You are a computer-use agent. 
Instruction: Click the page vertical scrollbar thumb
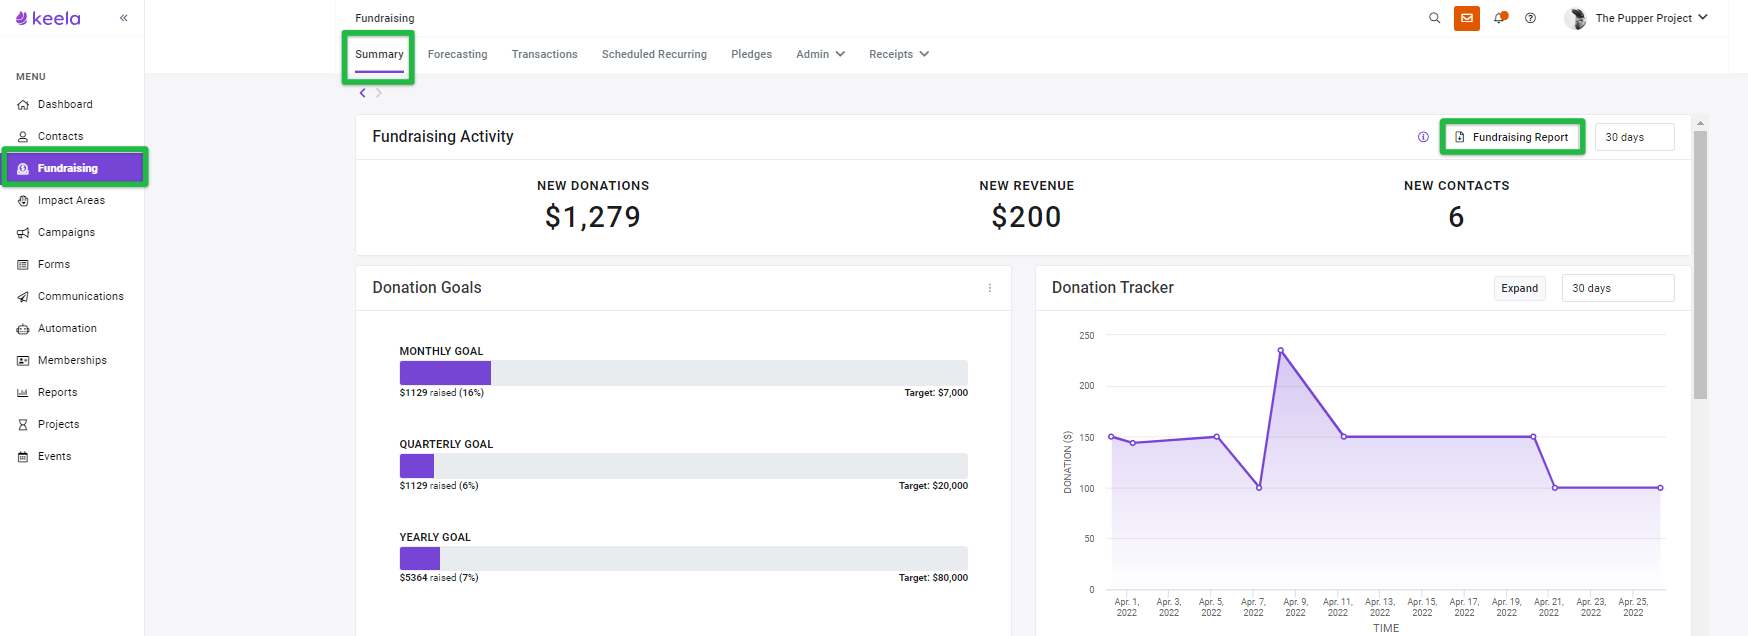coord(1700,265)
